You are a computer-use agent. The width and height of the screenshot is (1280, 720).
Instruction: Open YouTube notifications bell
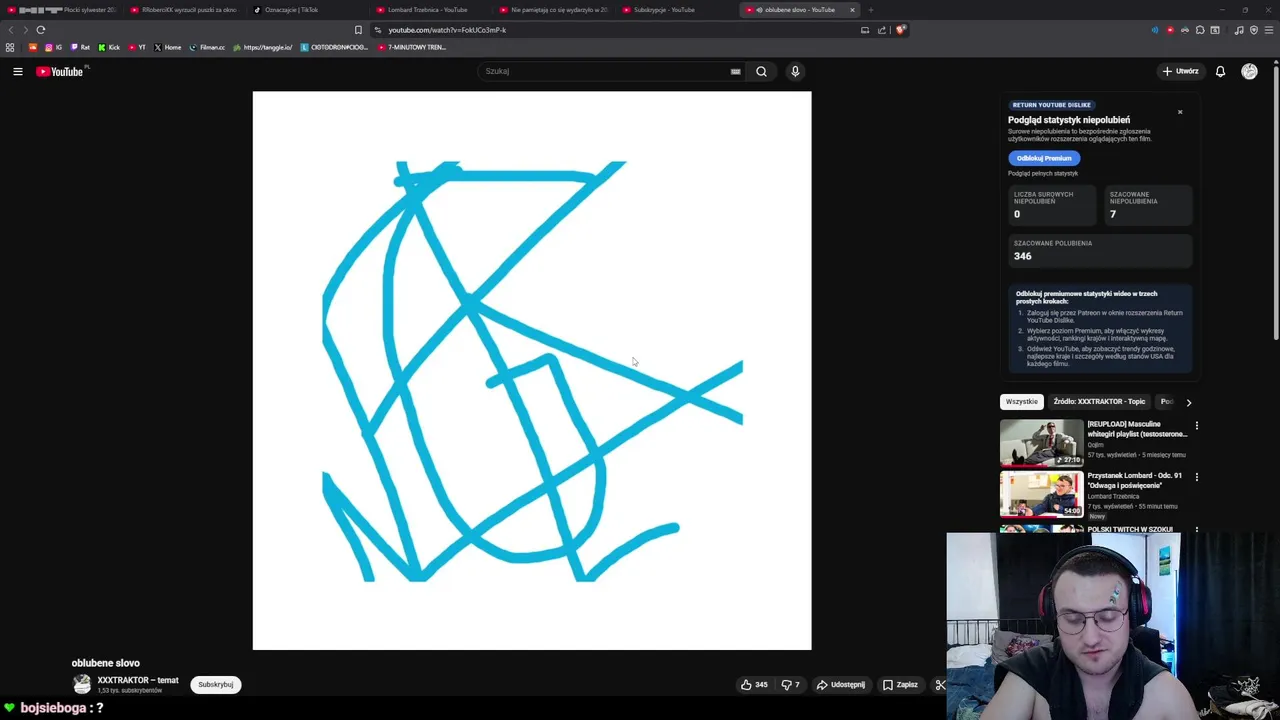click(x=1220, y=71)
